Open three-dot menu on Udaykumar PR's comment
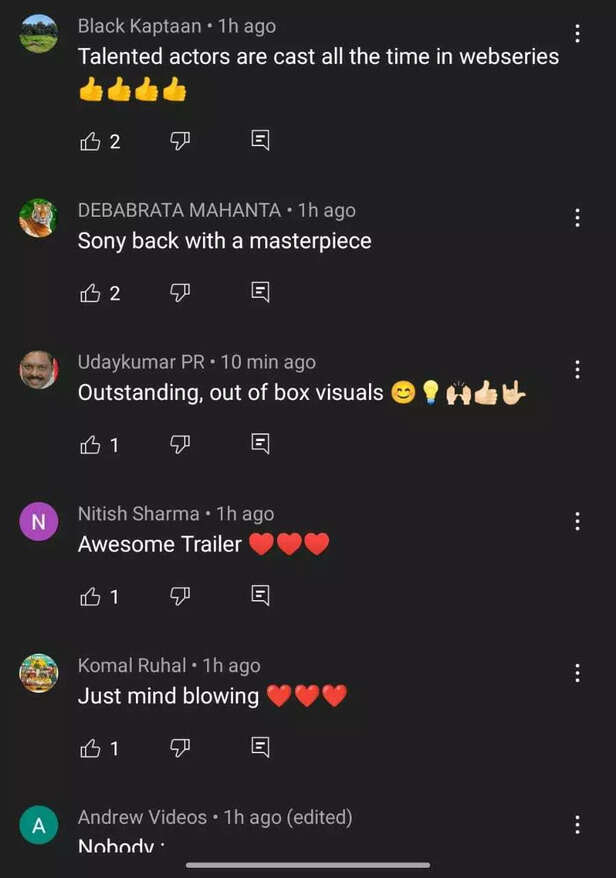The image size is (616, 878). [x=577, y=370]
